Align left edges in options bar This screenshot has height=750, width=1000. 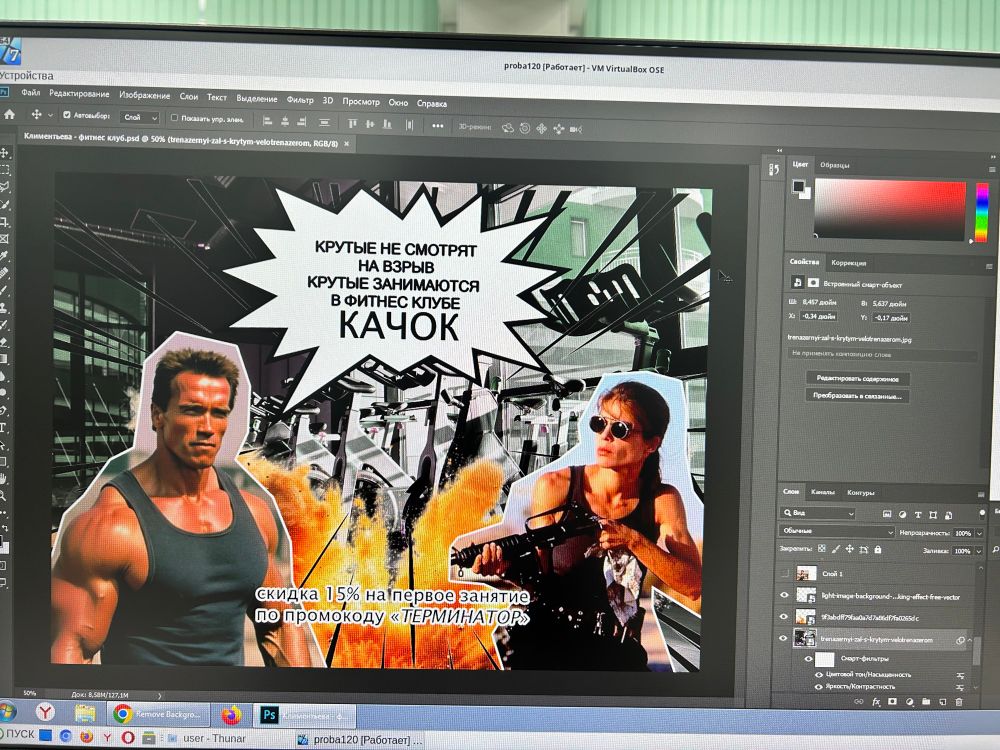pyautogui.click(x=268, y=121)
